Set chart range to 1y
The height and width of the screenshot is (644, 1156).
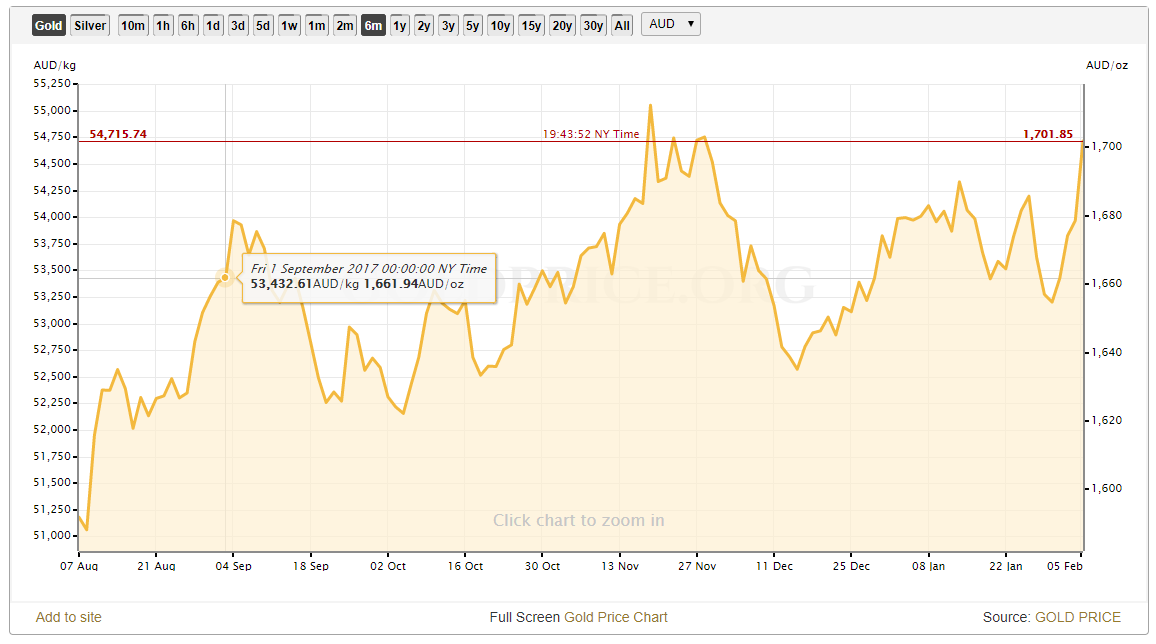[x=399, y=25]
